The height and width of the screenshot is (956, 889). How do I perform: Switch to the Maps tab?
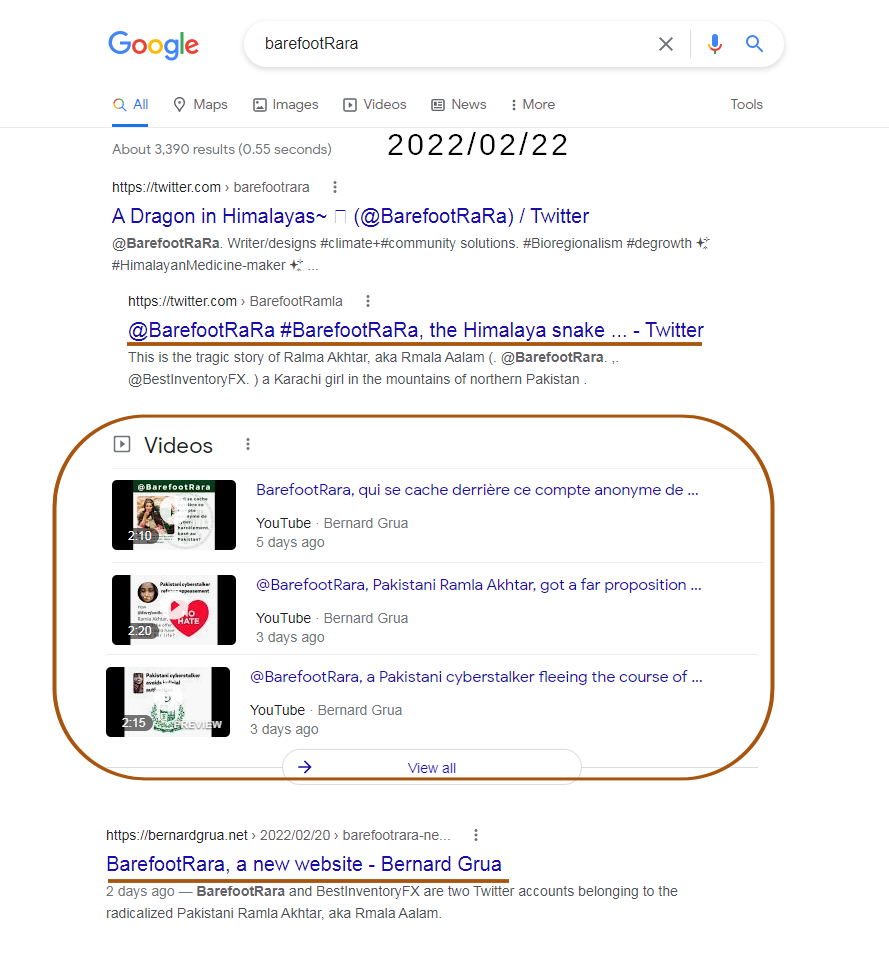[x=200, y=105]
